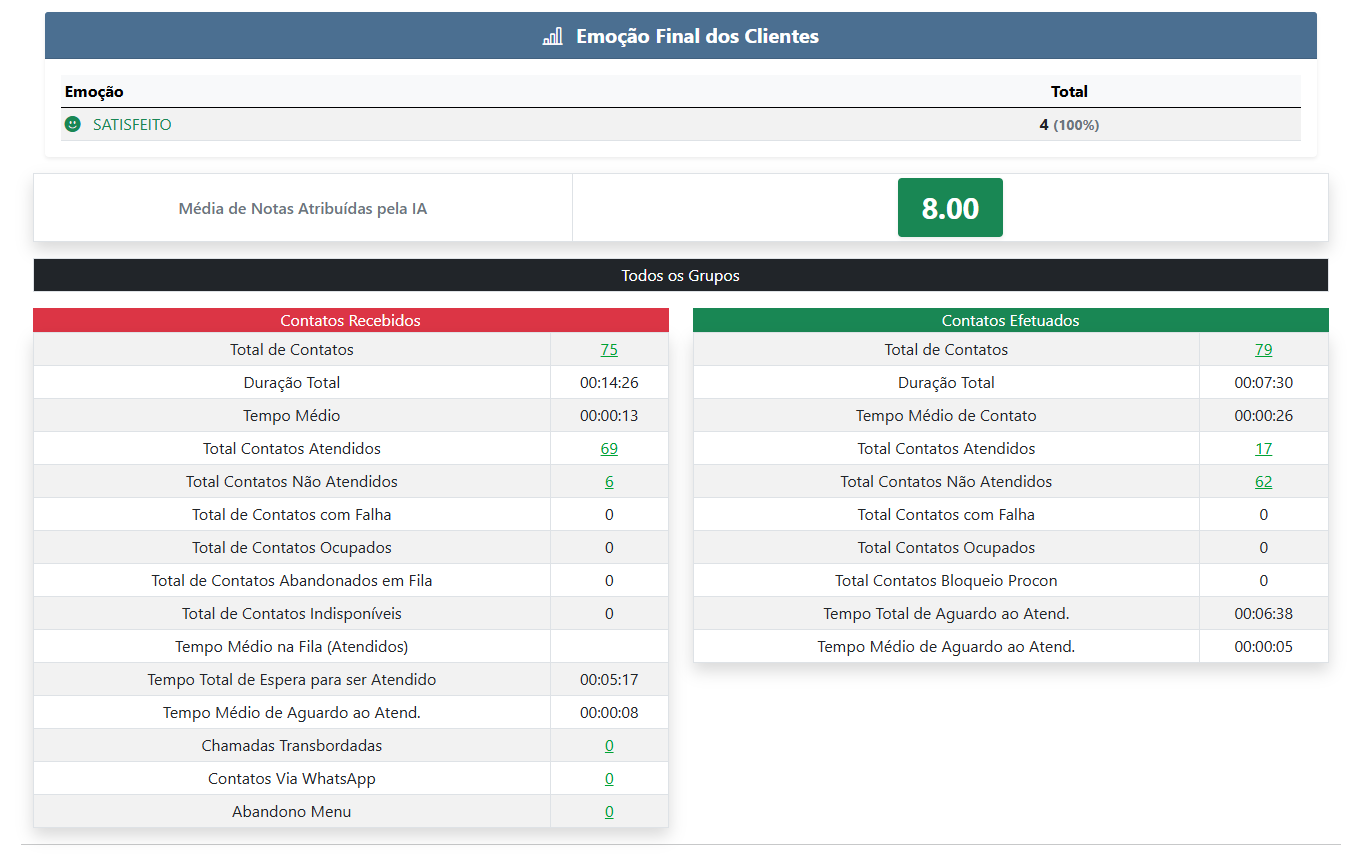Open outgoing Total de Contatos link 79

[1263, 350]
